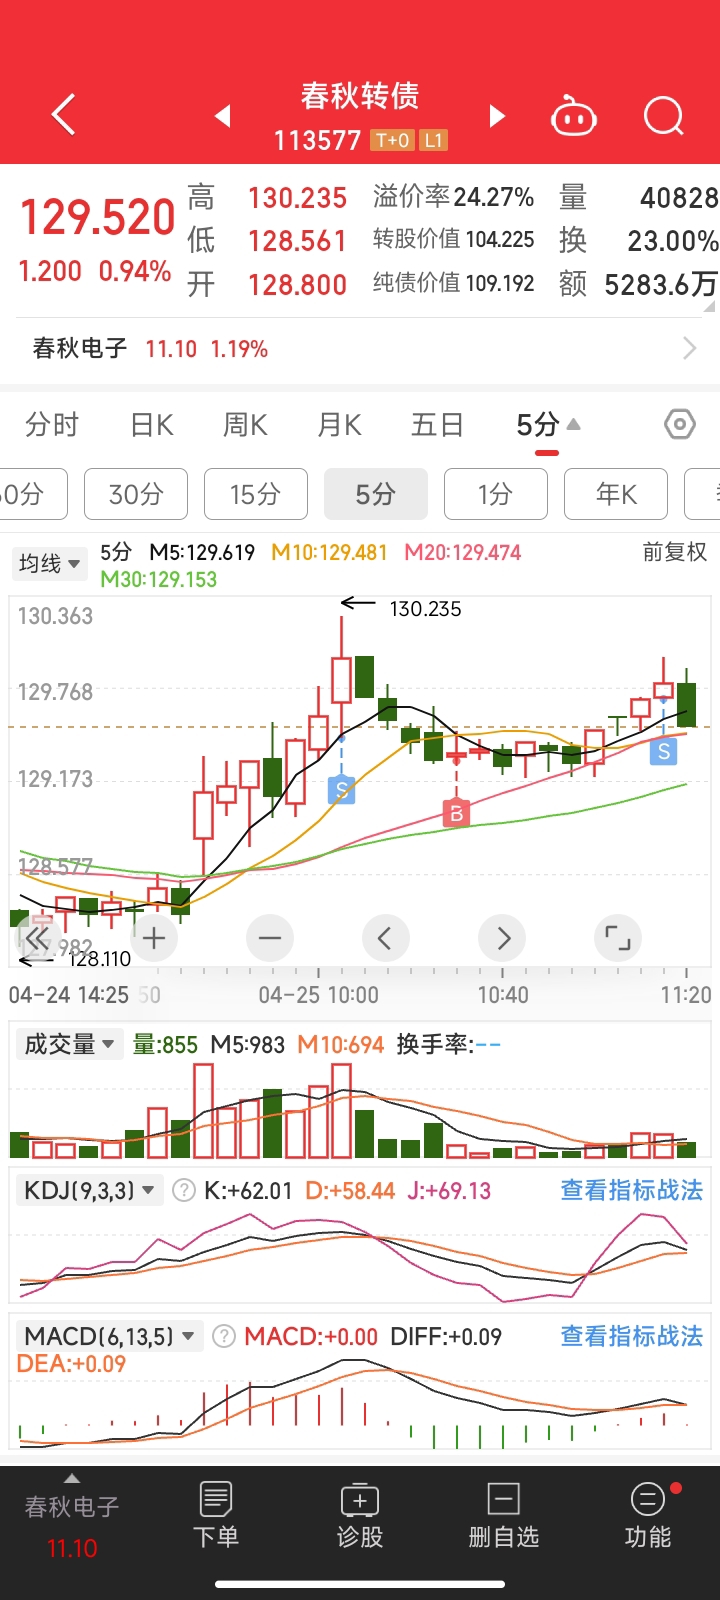Viewport: 720px width, 1600px height.
Task: Move chart right with arrow button
Action: click(503, 938)
